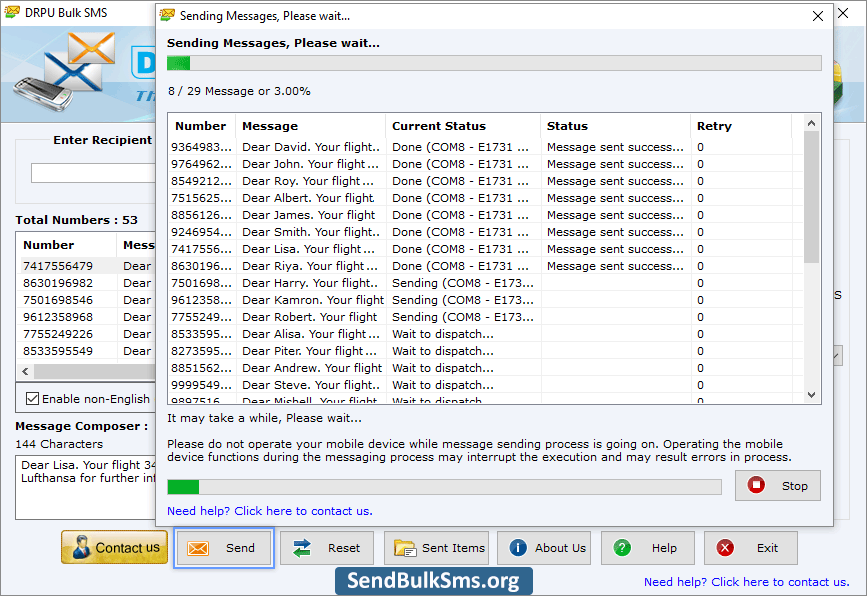This screenshot has height=596, width=867.
Task: Click the green question mark Help icon
Action: (622, 548)
